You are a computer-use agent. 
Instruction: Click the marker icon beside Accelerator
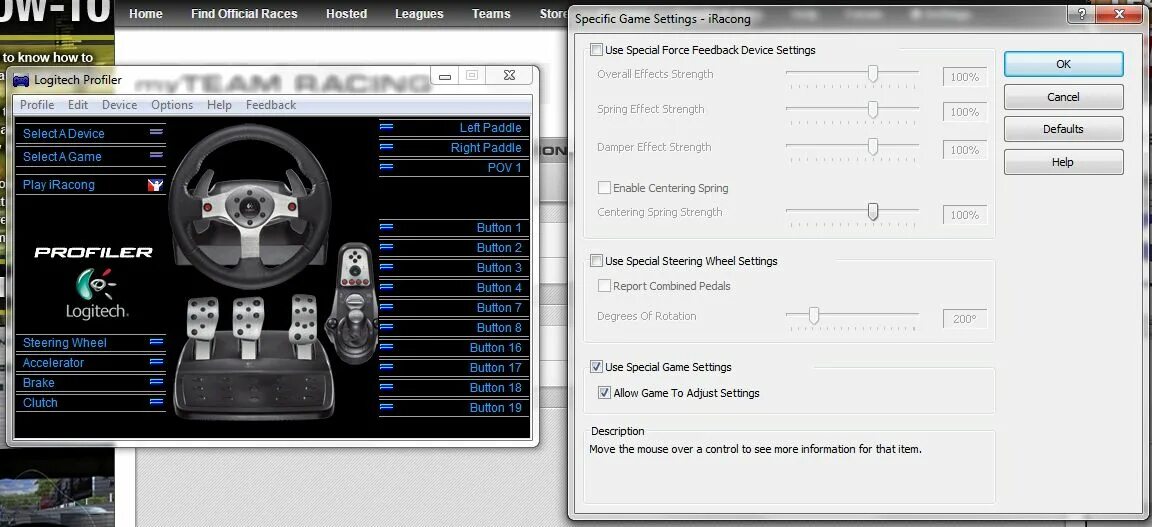click(x=156, y=362)
